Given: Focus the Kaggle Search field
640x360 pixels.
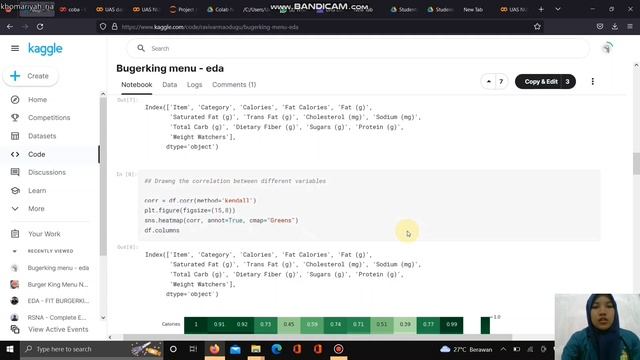Looking at the screenshot, I should click(358, 49).
